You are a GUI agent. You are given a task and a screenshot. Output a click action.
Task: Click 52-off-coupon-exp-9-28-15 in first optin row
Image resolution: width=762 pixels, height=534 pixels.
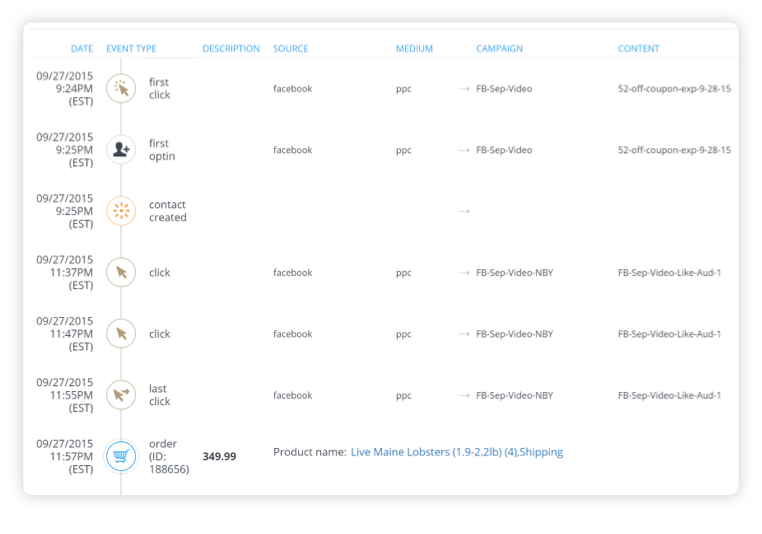tap(675, 150)
